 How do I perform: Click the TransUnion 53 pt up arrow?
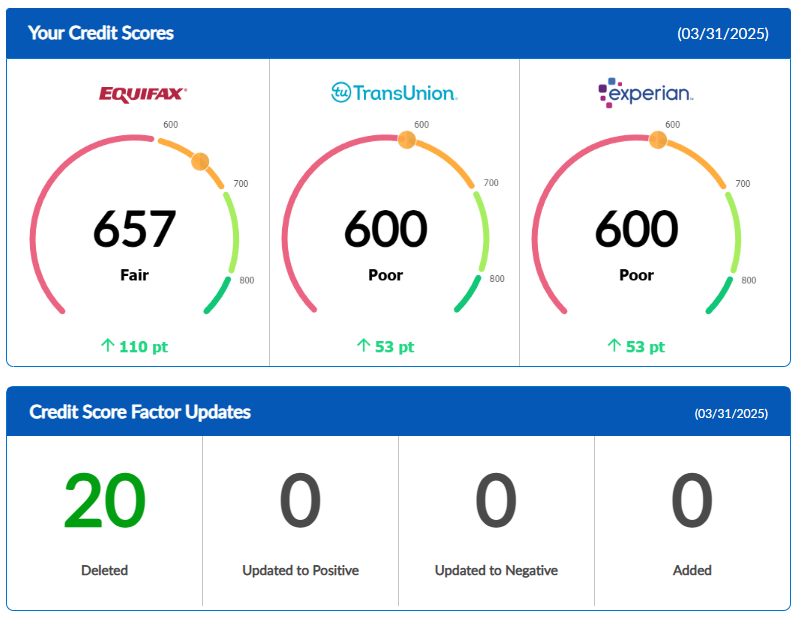point(363,345)
